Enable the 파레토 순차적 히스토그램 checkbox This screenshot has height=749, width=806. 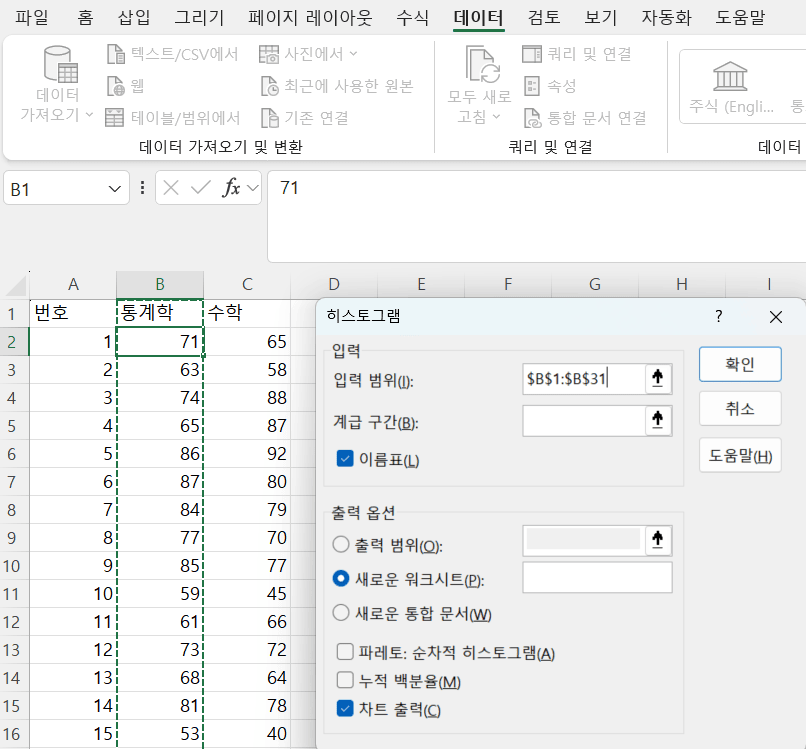(x=346, y=653)
